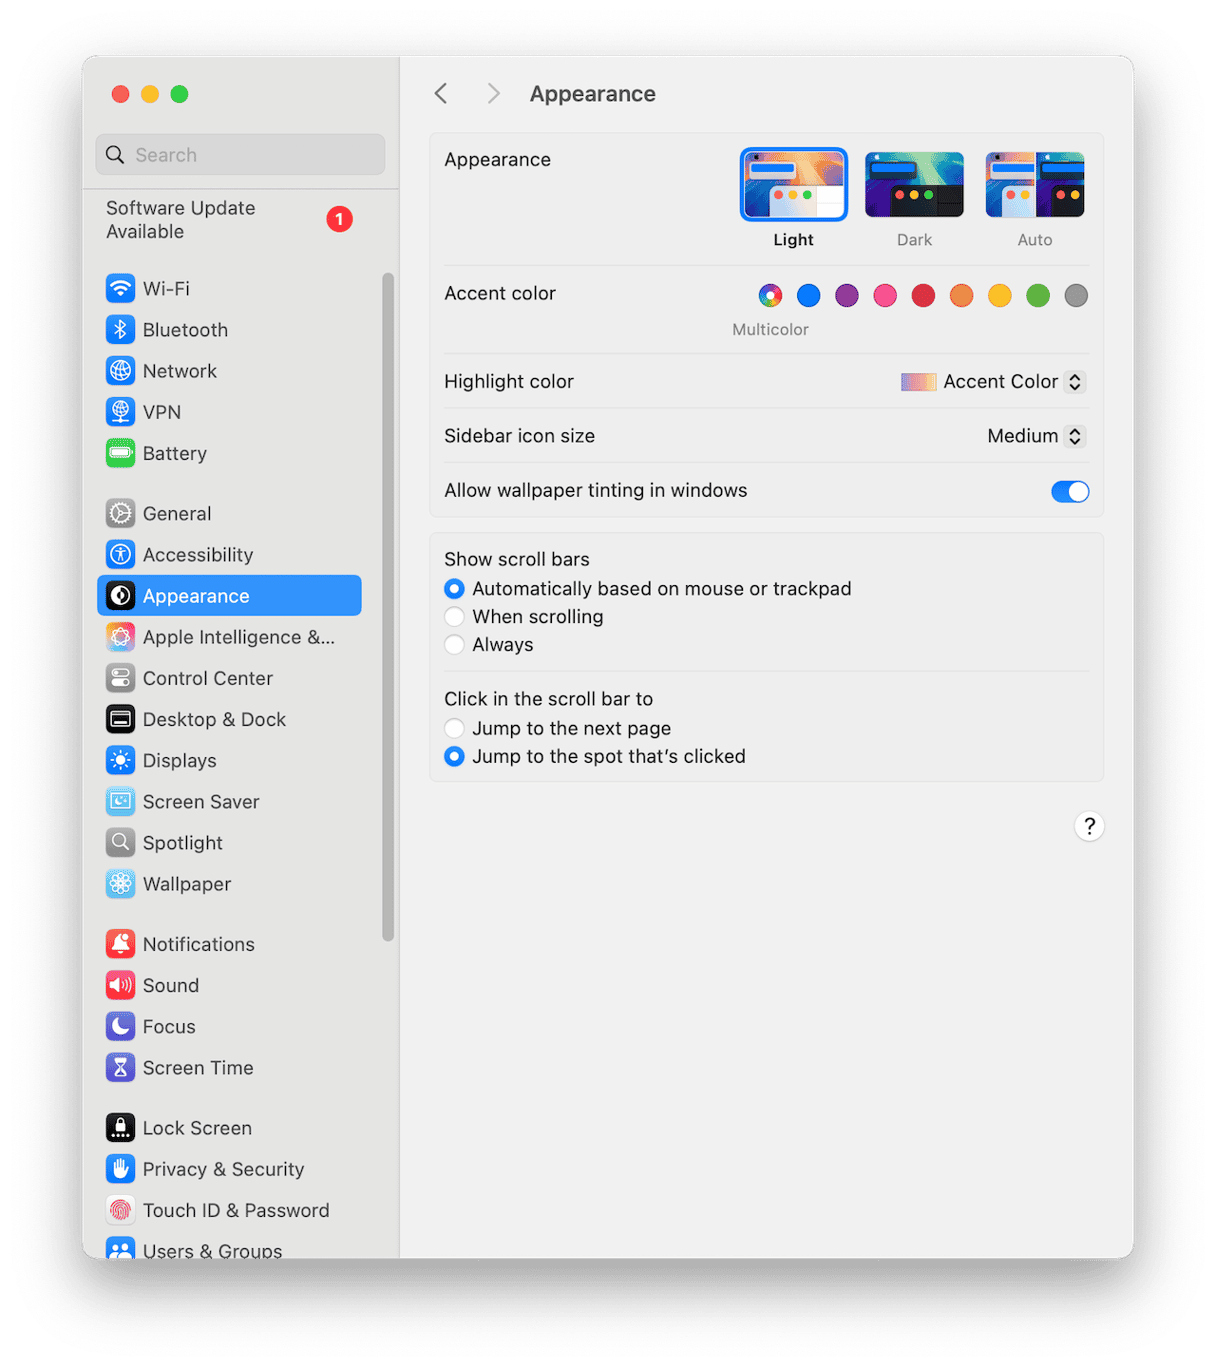Select Automatically based on mouse or trackpad
The width and height of the screenshot is (1216, 1367).
tap(455, 589)
